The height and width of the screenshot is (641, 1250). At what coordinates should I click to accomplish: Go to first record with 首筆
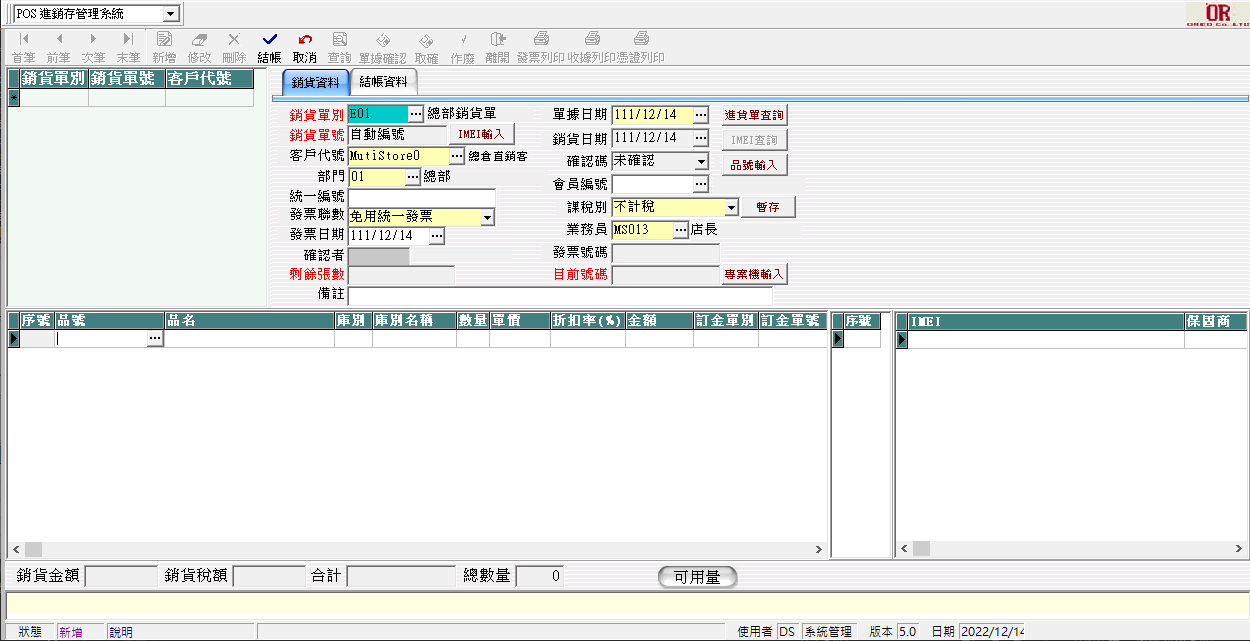coord(24,40)
